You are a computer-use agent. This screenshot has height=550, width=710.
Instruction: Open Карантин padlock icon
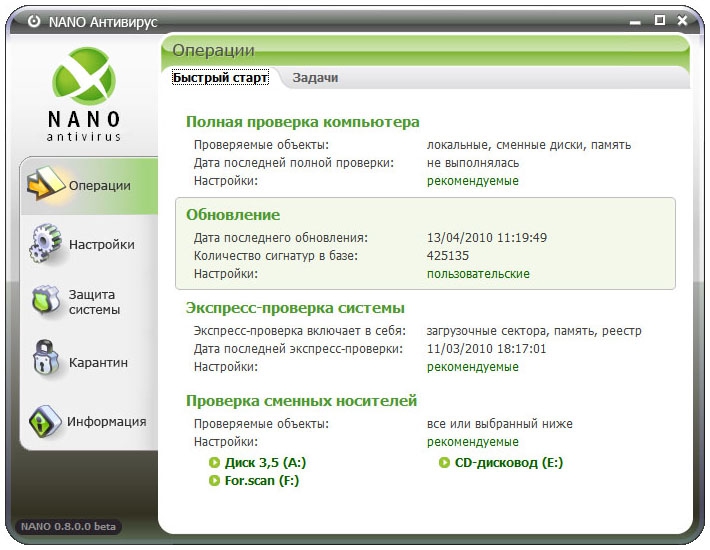[45, 362]
